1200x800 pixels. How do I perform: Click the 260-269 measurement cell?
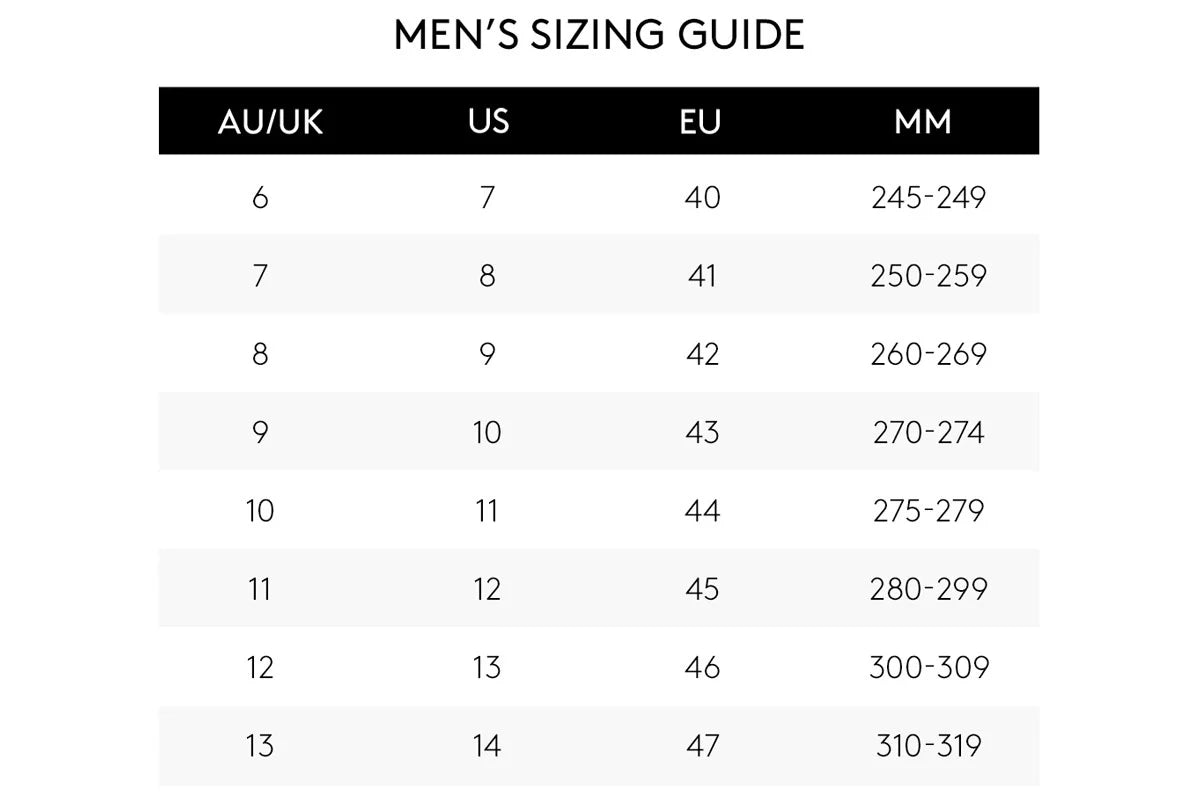[x=928, y=354]
